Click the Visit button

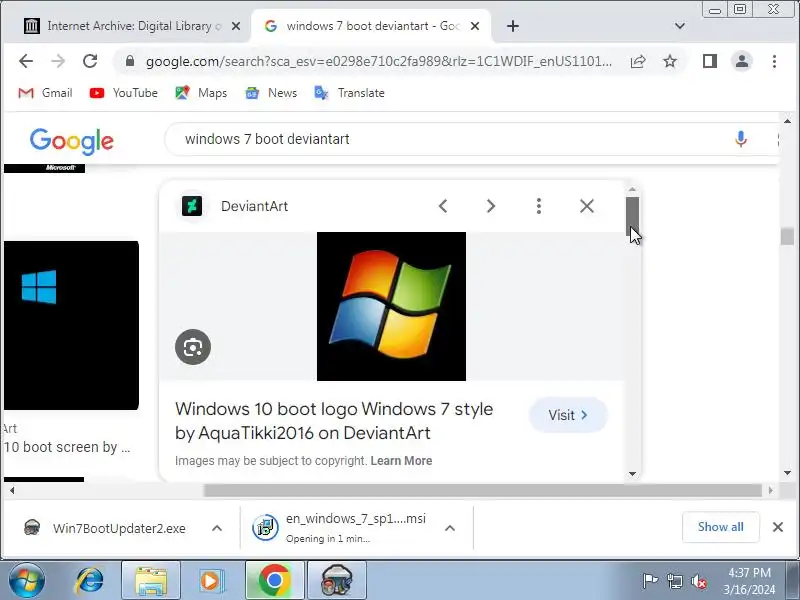pyautogui.click(x=568, y=415)
